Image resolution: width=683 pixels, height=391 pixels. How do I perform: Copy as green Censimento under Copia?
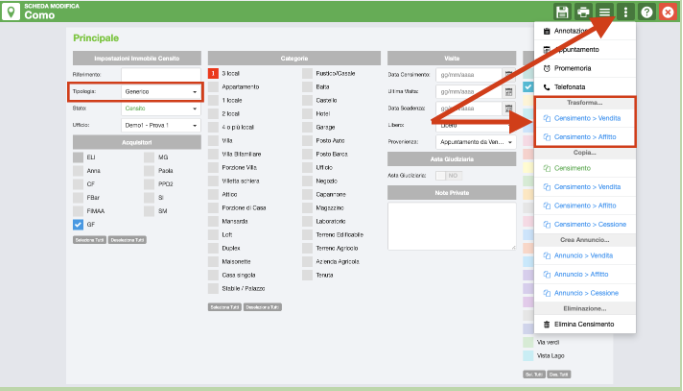[x=585, y=168]
